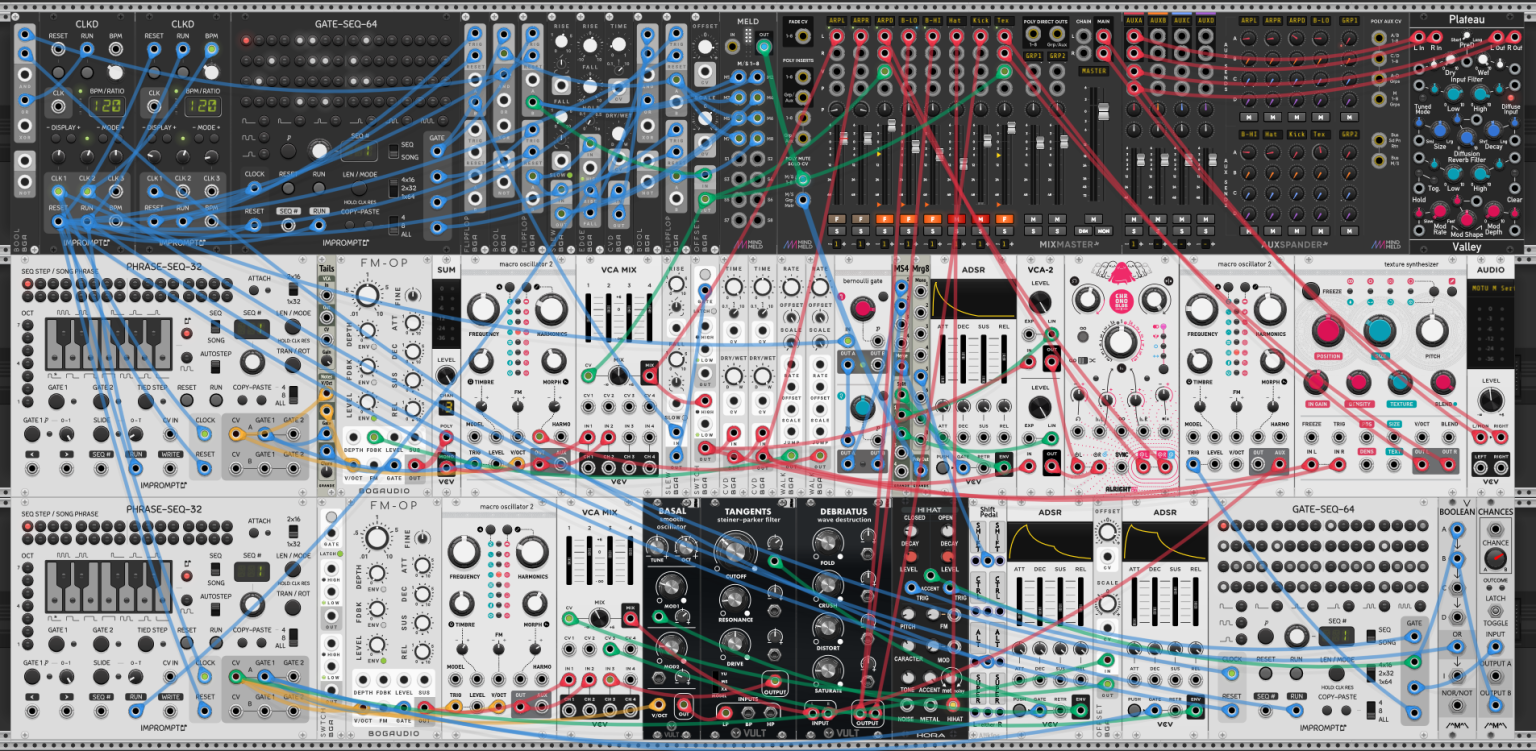Solo the Kick track in MixMaster
The width and height of the screenshot is (1536, 751).
click(980, 231)
